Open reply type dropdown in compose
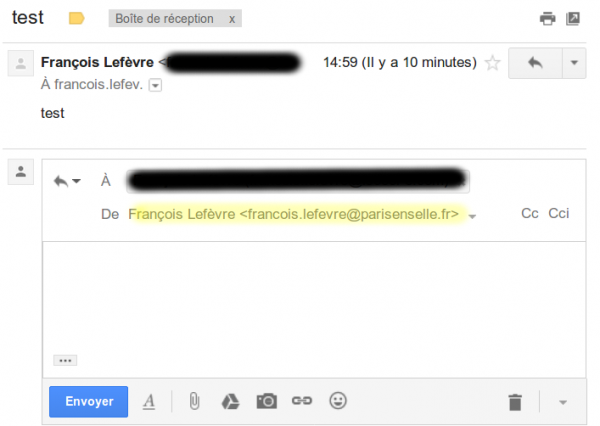Viewport: 600px width, 426px height. pos(67,181)
